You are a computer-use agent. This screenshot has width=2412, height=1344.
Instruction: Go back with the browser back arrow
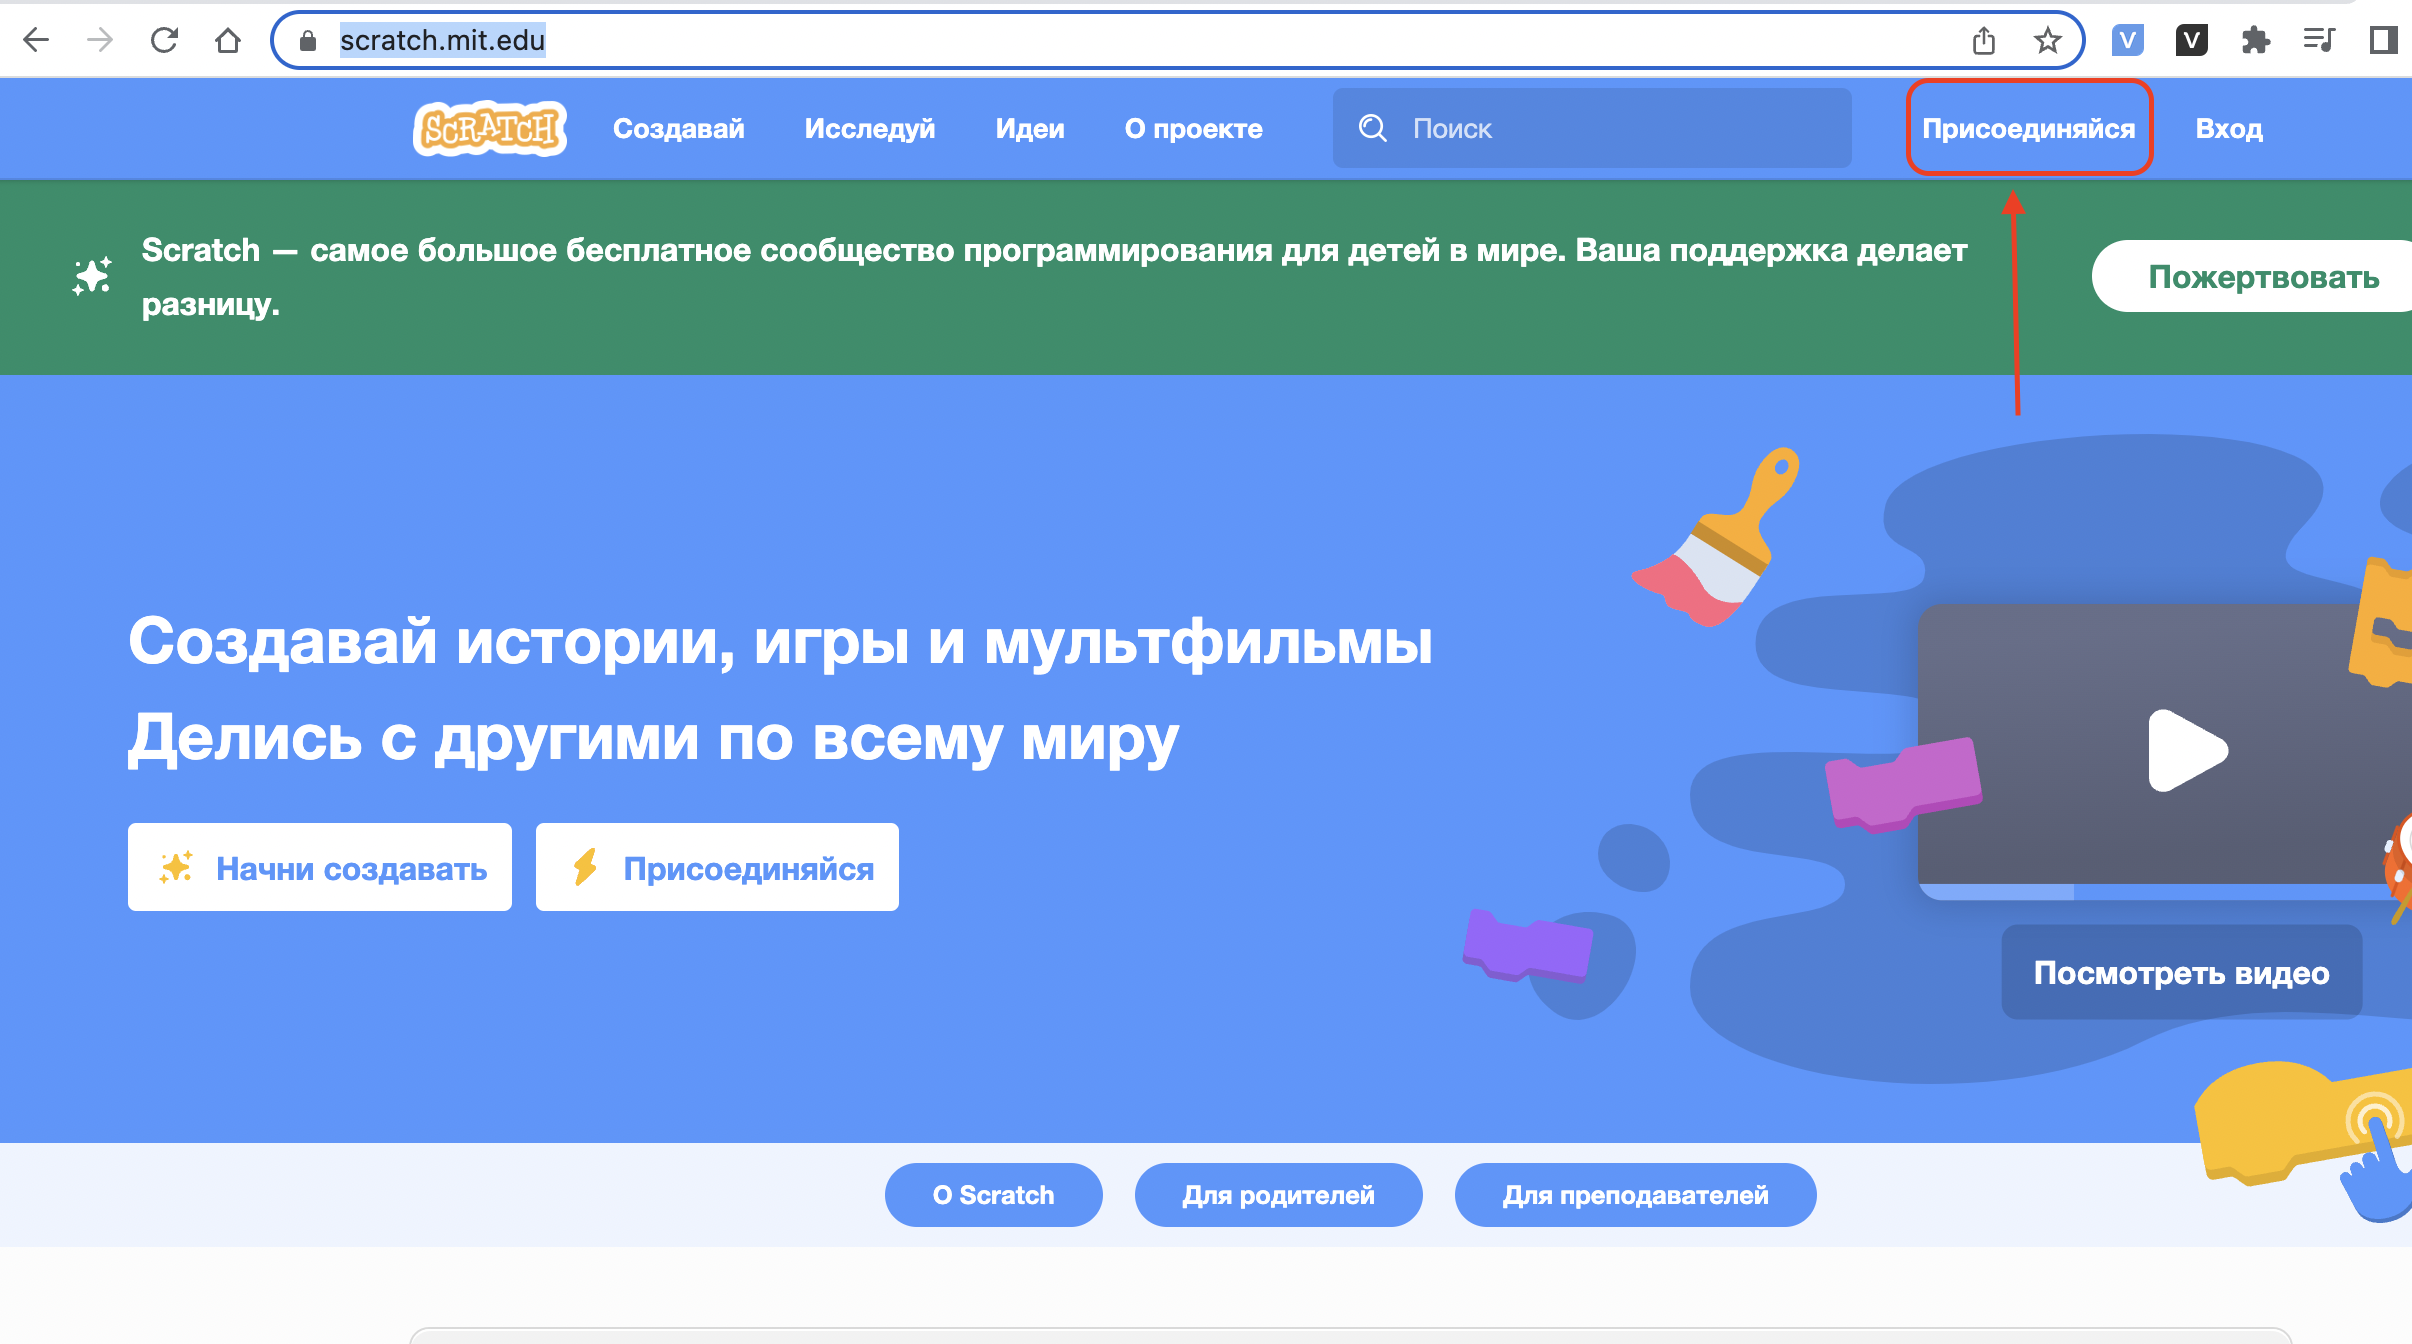(x=36, y=40)
